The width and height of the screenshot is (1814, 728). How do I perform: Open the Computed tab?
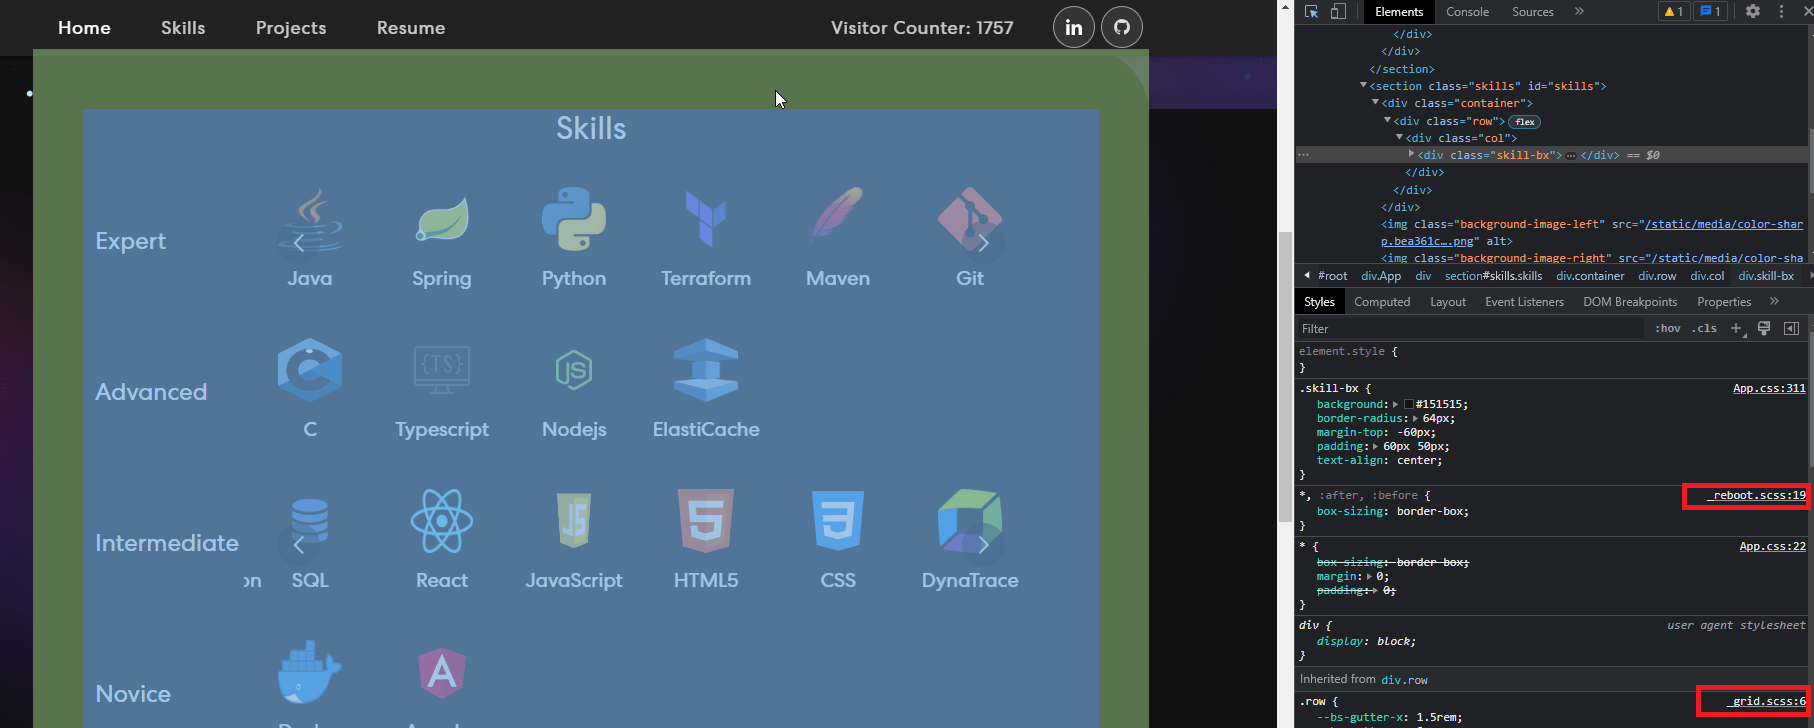pos(1382,301)
